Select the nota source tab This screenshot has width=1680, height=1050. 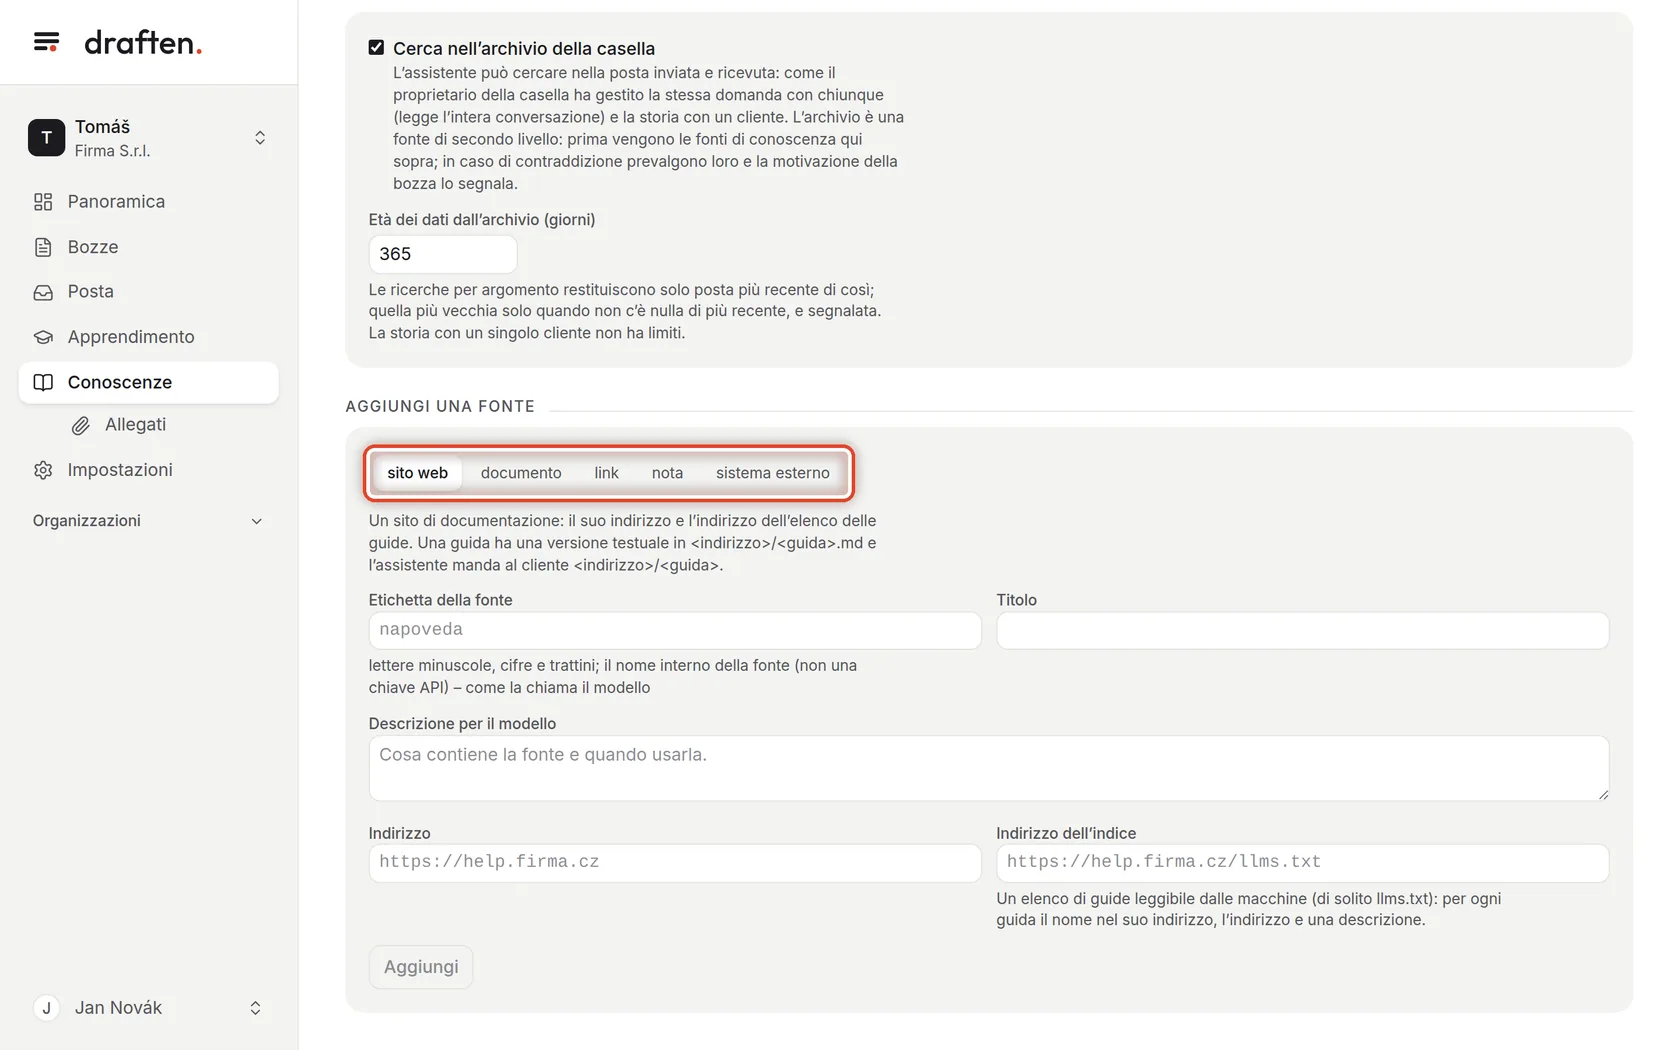[x=667, y=473]
